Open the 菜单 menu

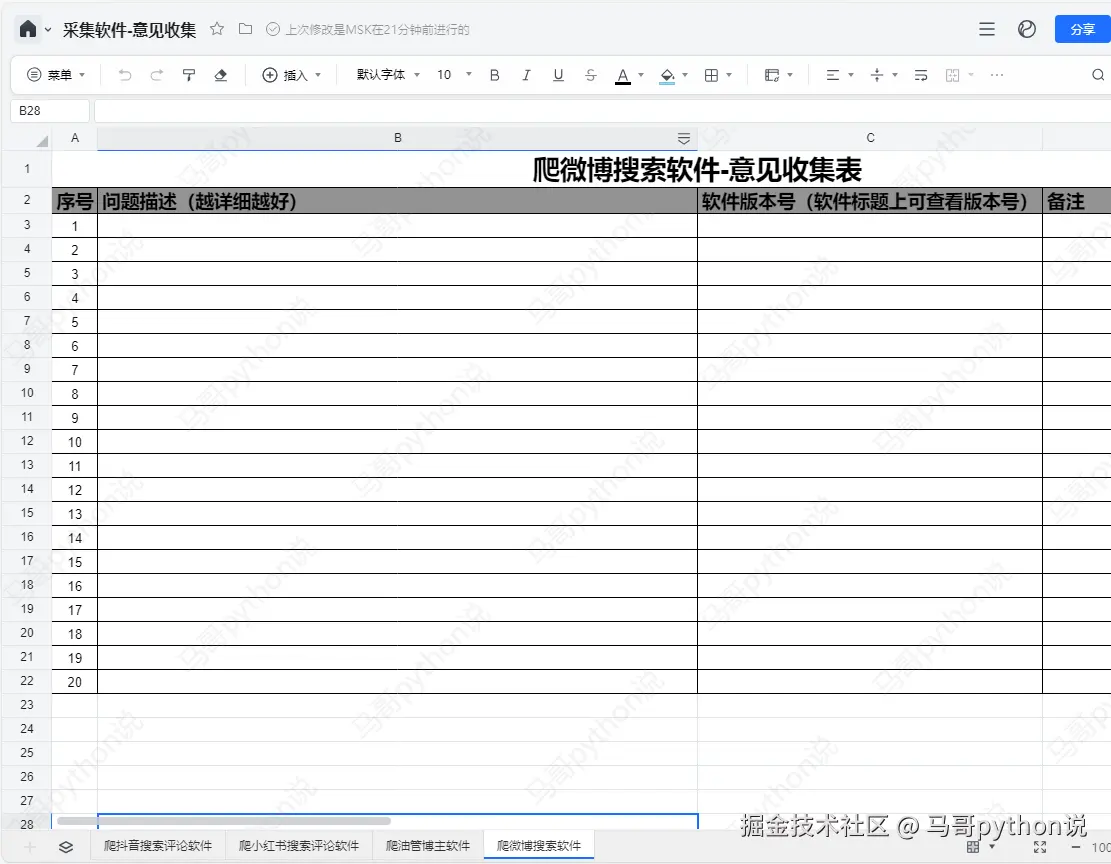click(60, 74)
